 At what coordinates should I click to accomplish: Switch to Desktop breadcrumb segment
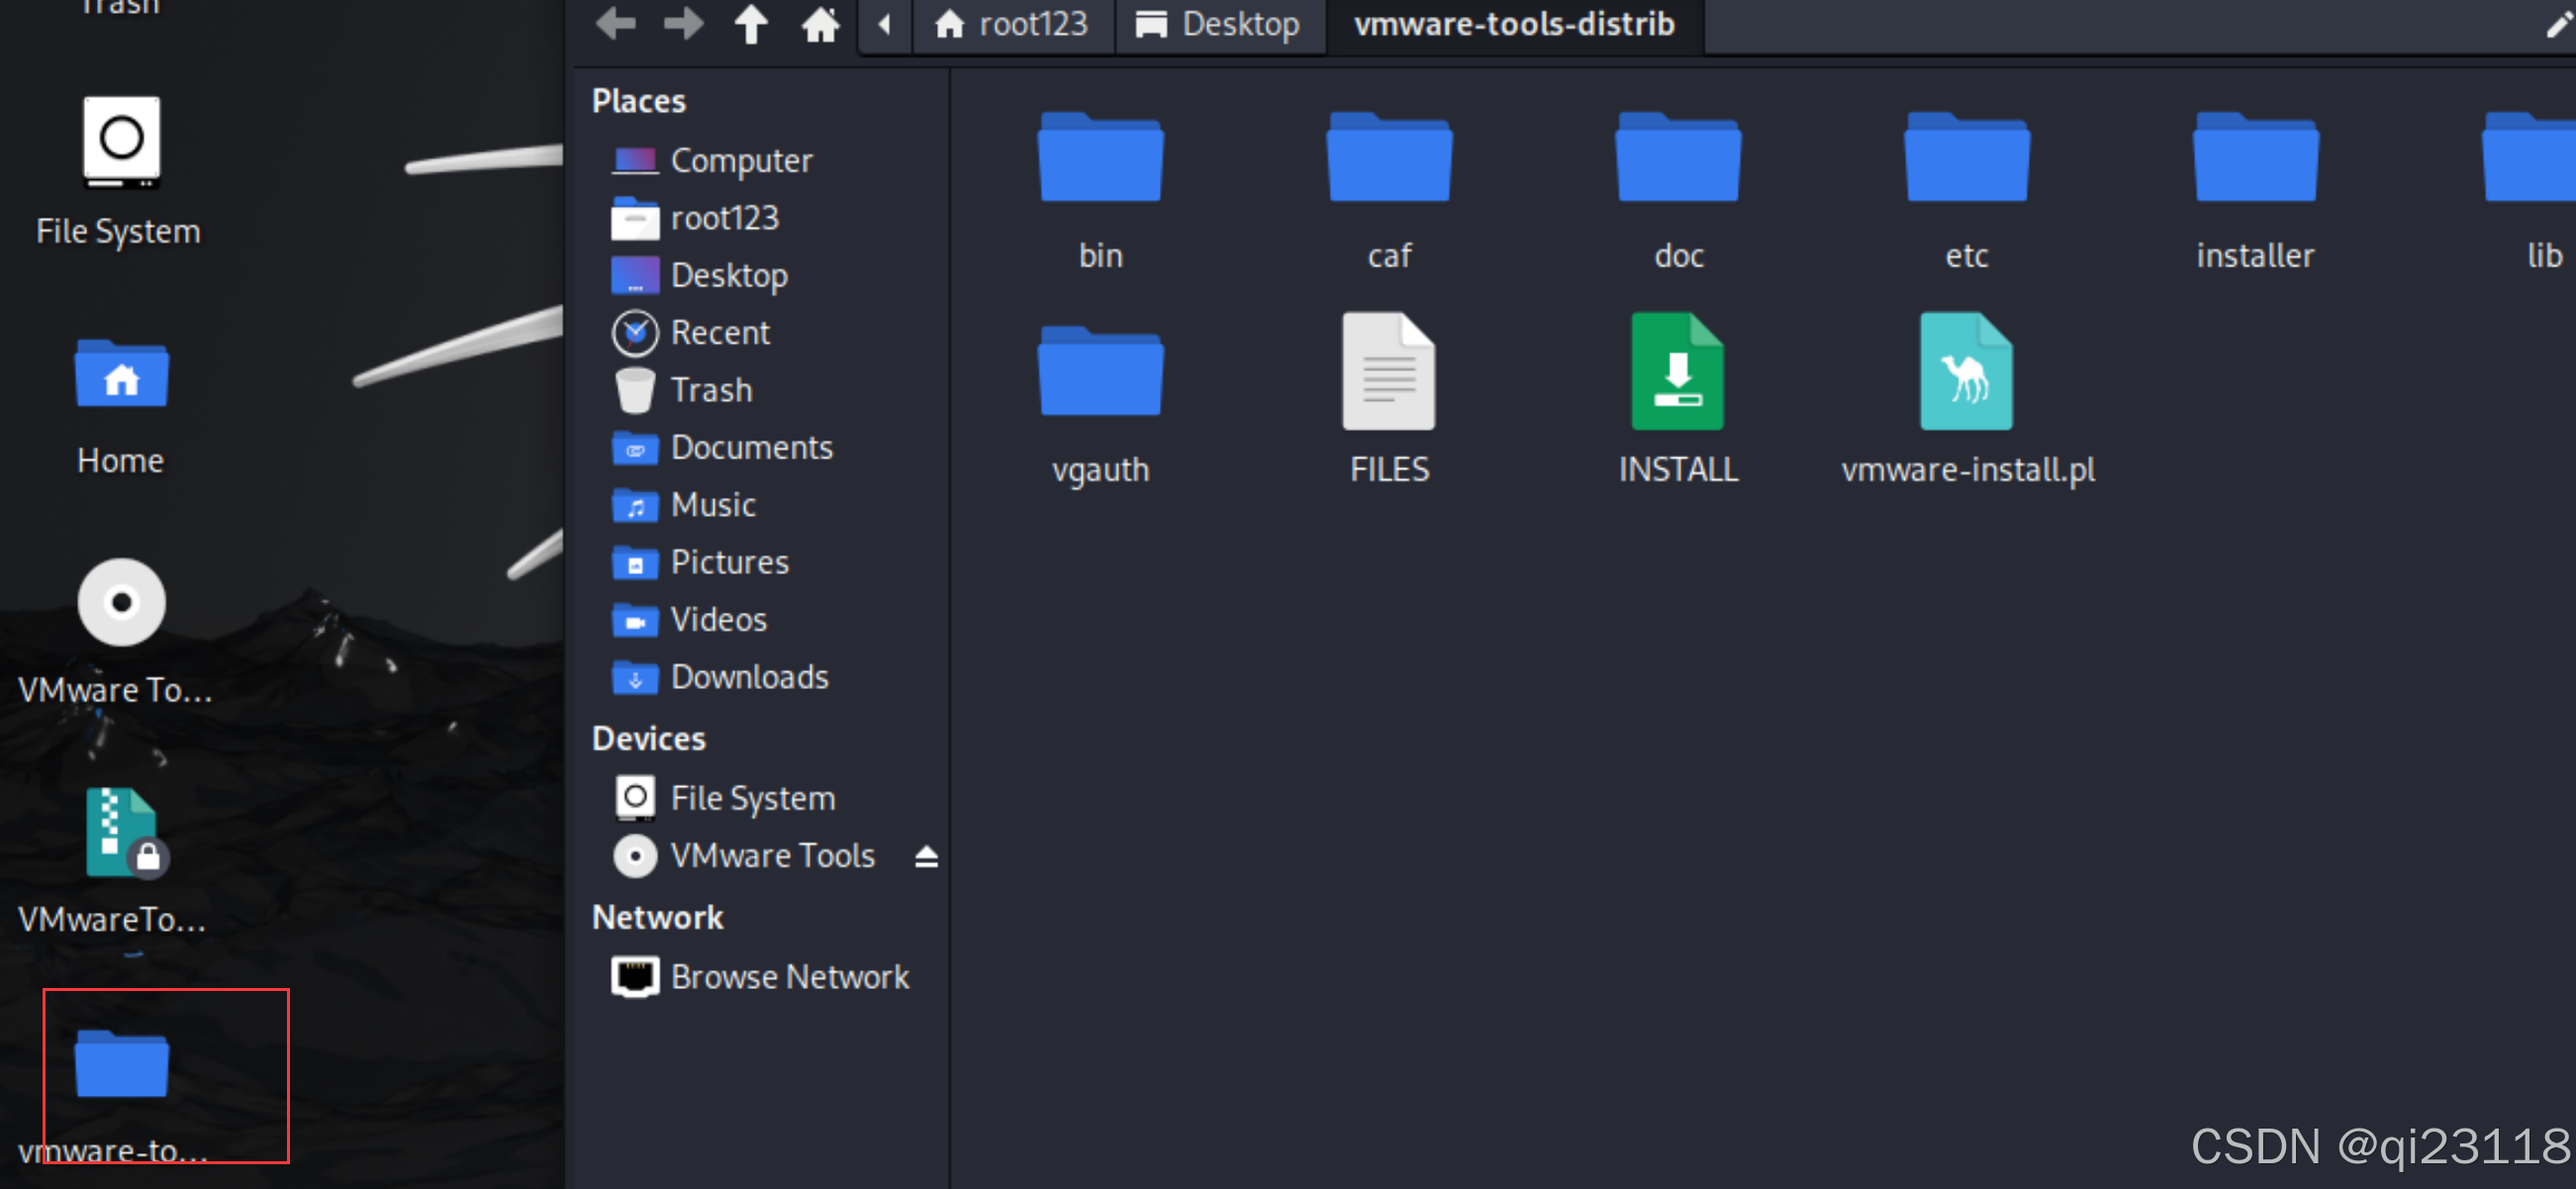tap(1219, 23)
